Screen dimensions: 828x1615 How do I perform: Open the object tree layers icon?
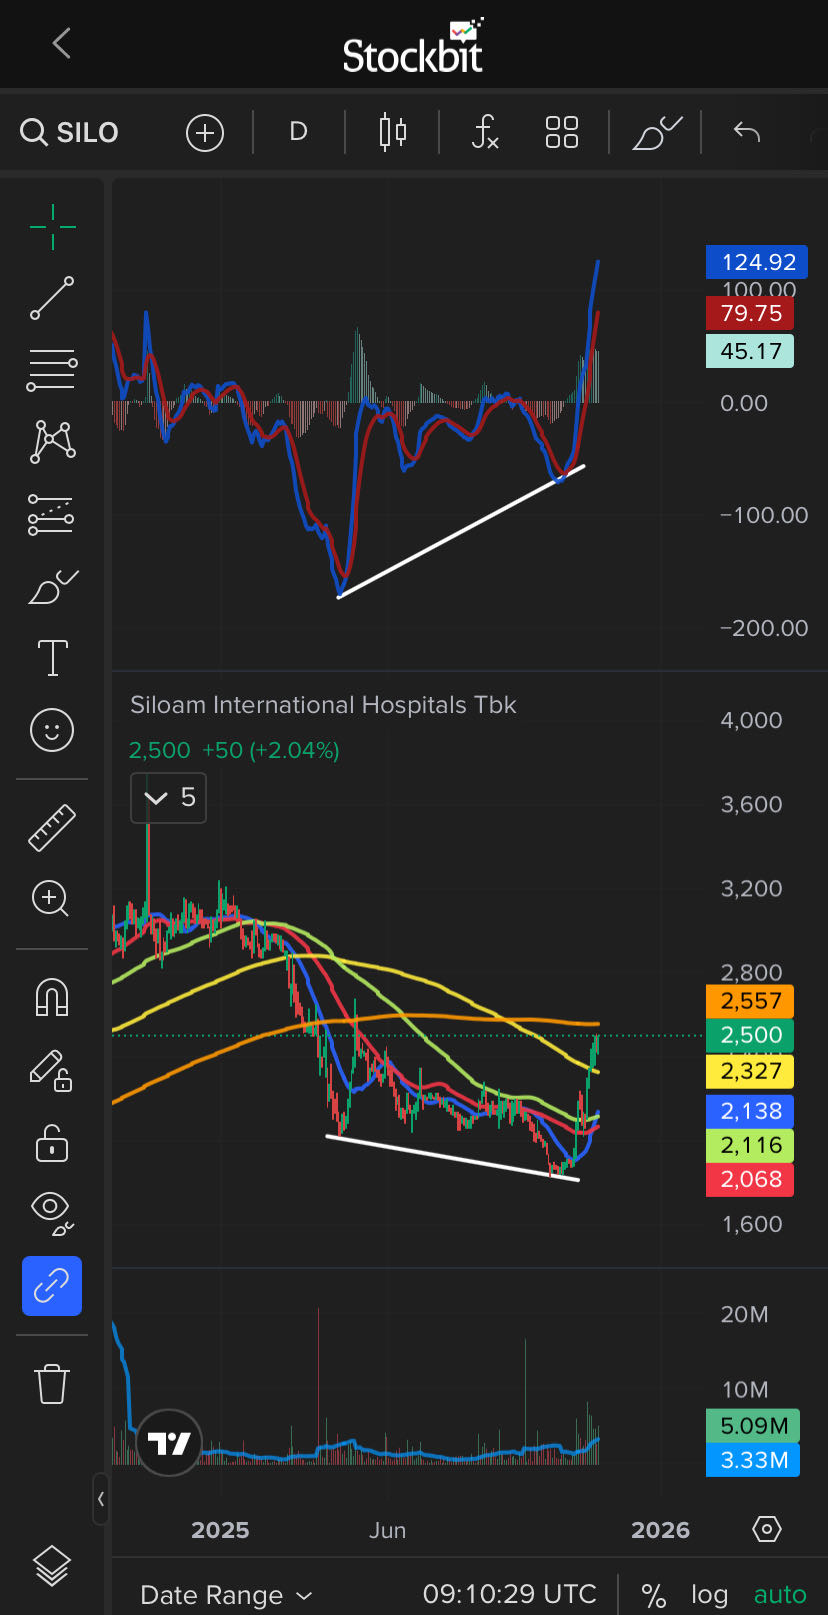(52, 1567)
